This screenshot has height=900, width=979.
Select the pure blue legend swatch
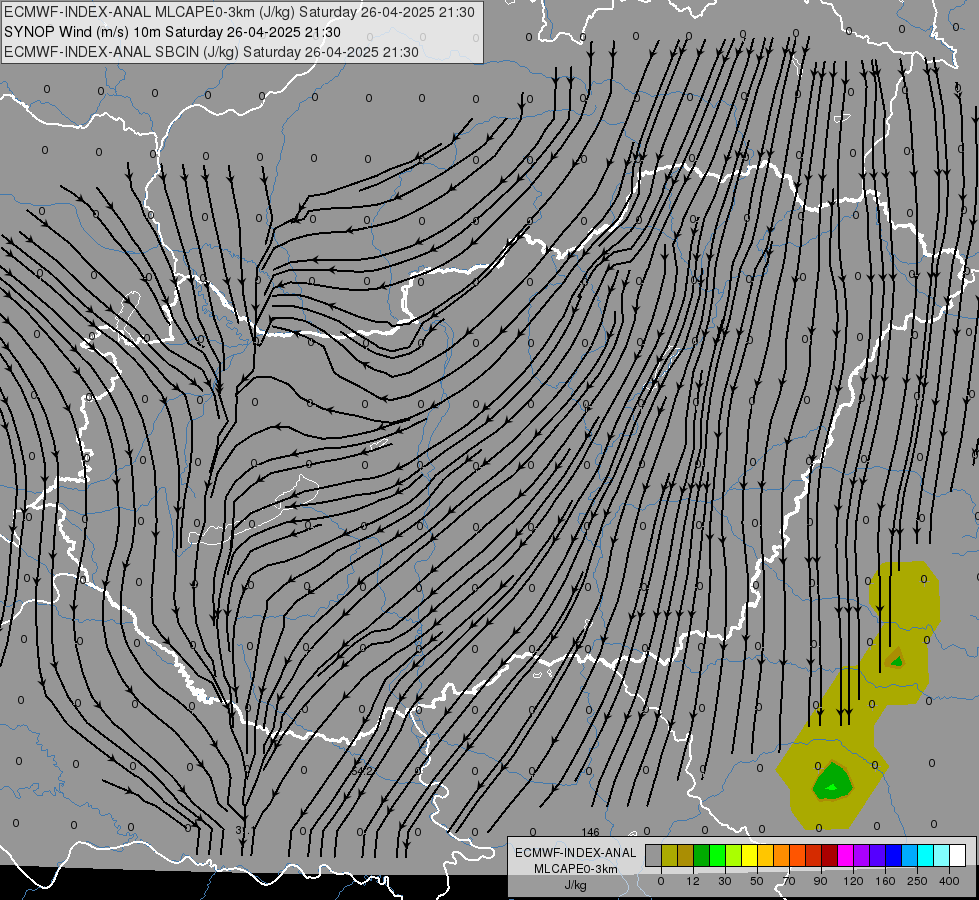click(894, 855)
